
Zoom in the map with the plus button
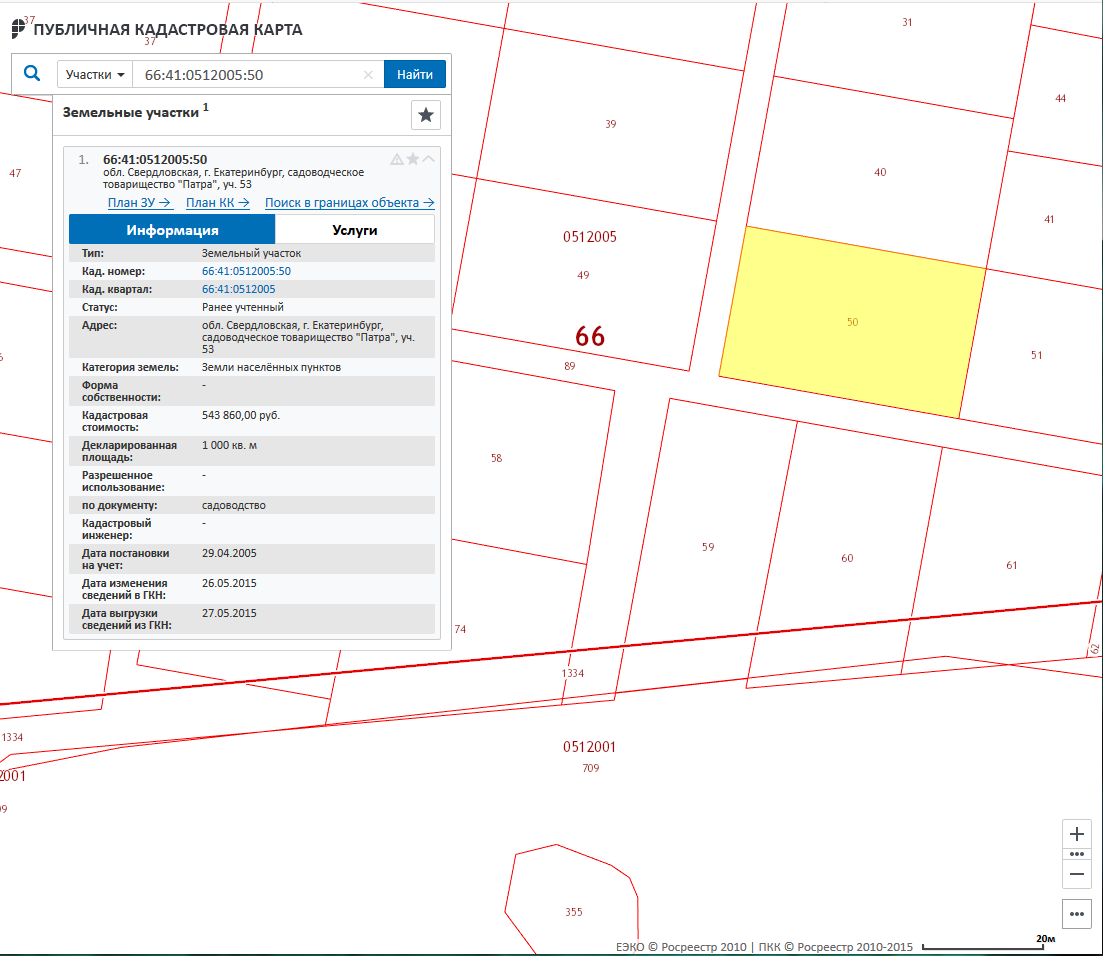(x=1077, y=834)
